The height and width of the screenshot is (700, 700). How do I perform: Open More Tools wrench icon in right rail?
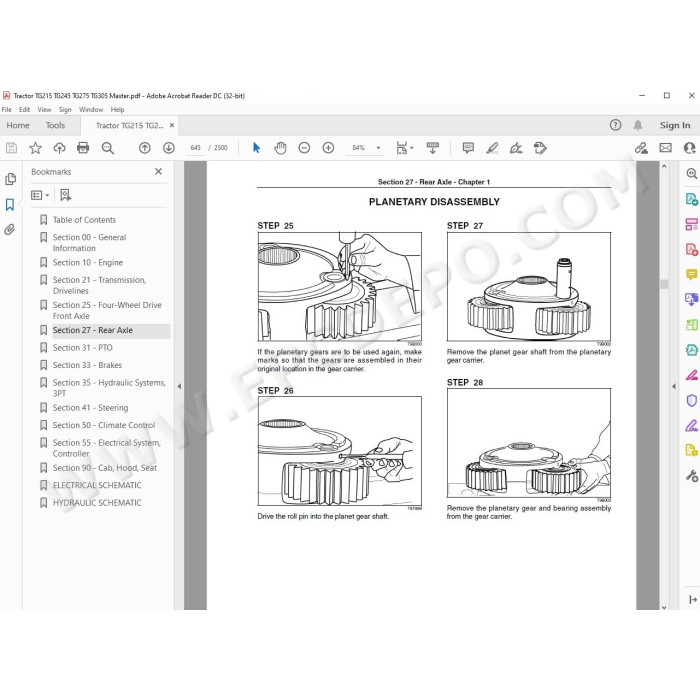coord(692,476)
